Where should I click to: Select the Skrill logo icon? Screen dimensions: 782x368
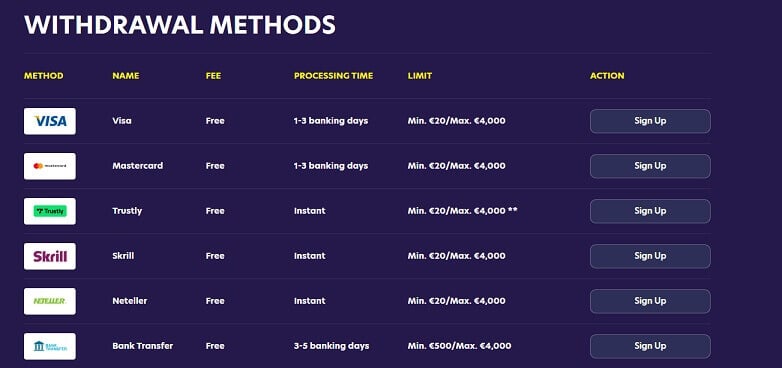pyautogui.click(x=50, y=256)
